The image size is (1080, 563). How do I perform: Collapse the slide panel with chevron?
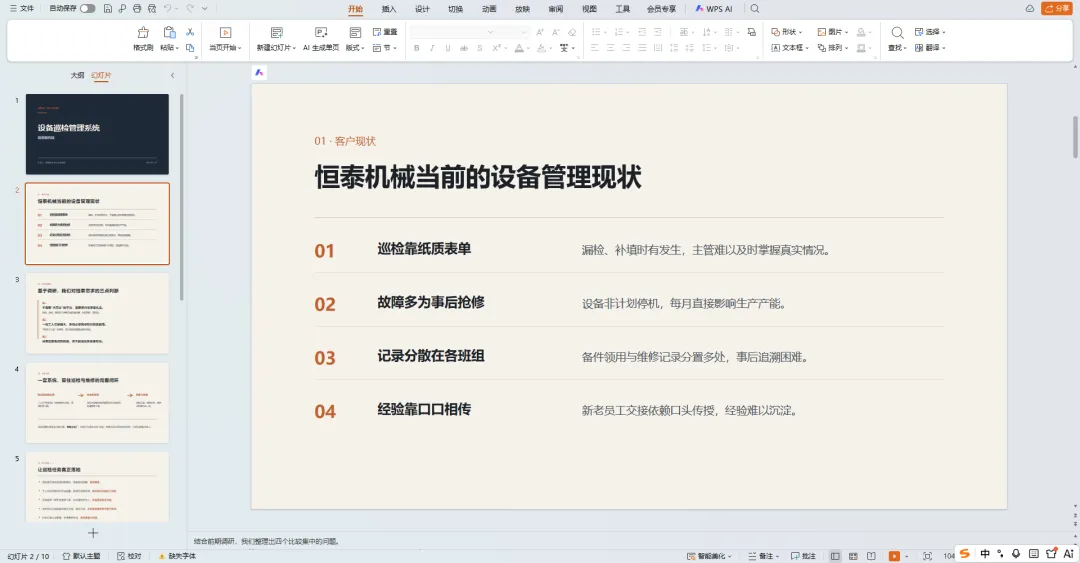(172, 75)
